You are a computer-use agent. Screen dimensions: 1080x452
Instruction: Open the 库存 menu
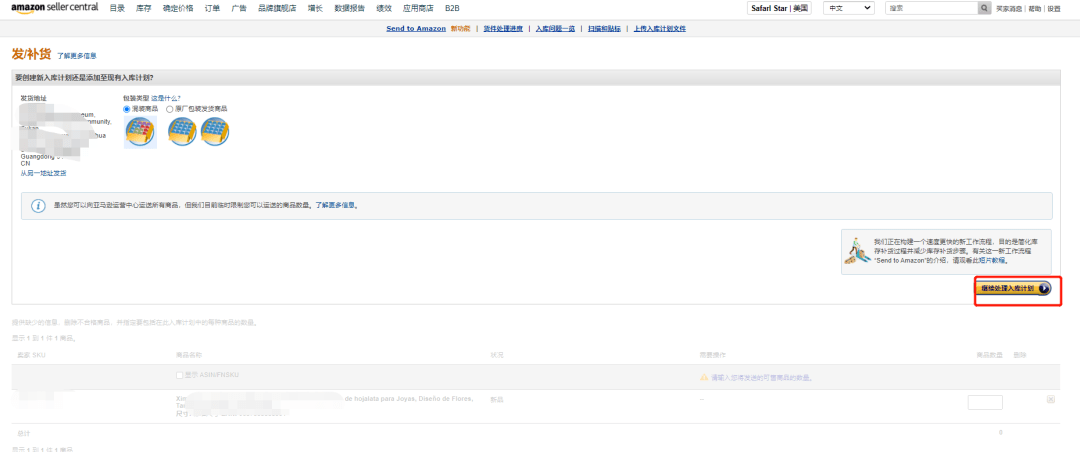point(143,8)
